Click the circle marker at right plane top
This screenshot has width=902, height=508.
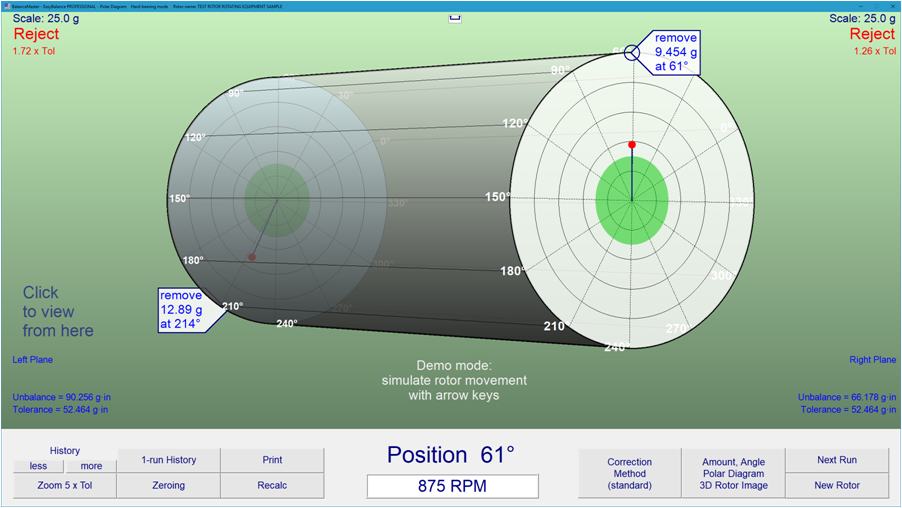[x=632, y=52]
